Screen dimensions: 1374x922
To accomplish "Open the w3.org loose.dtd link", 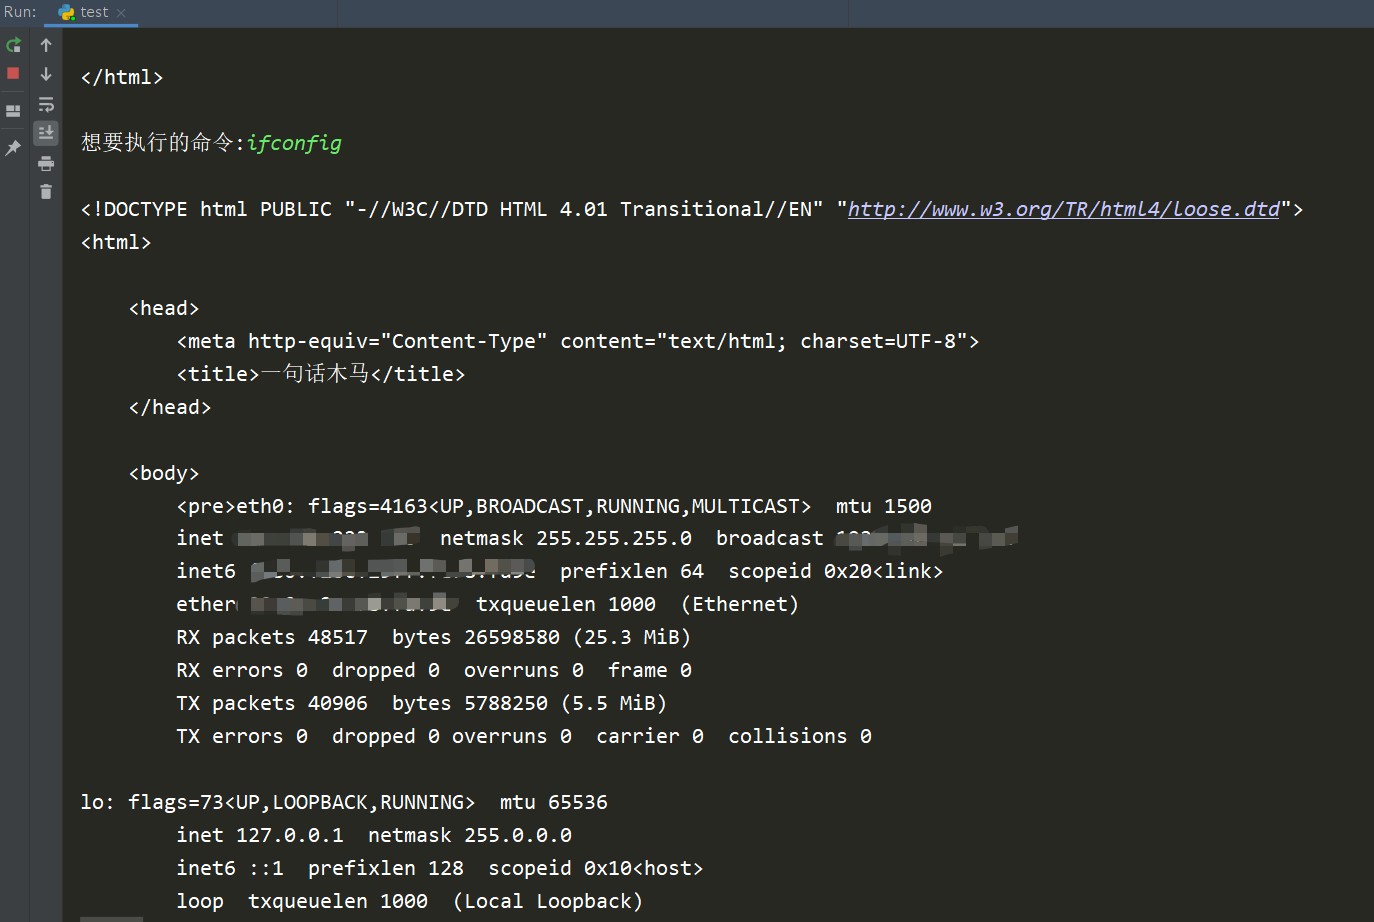I will tap(1063, 209).
